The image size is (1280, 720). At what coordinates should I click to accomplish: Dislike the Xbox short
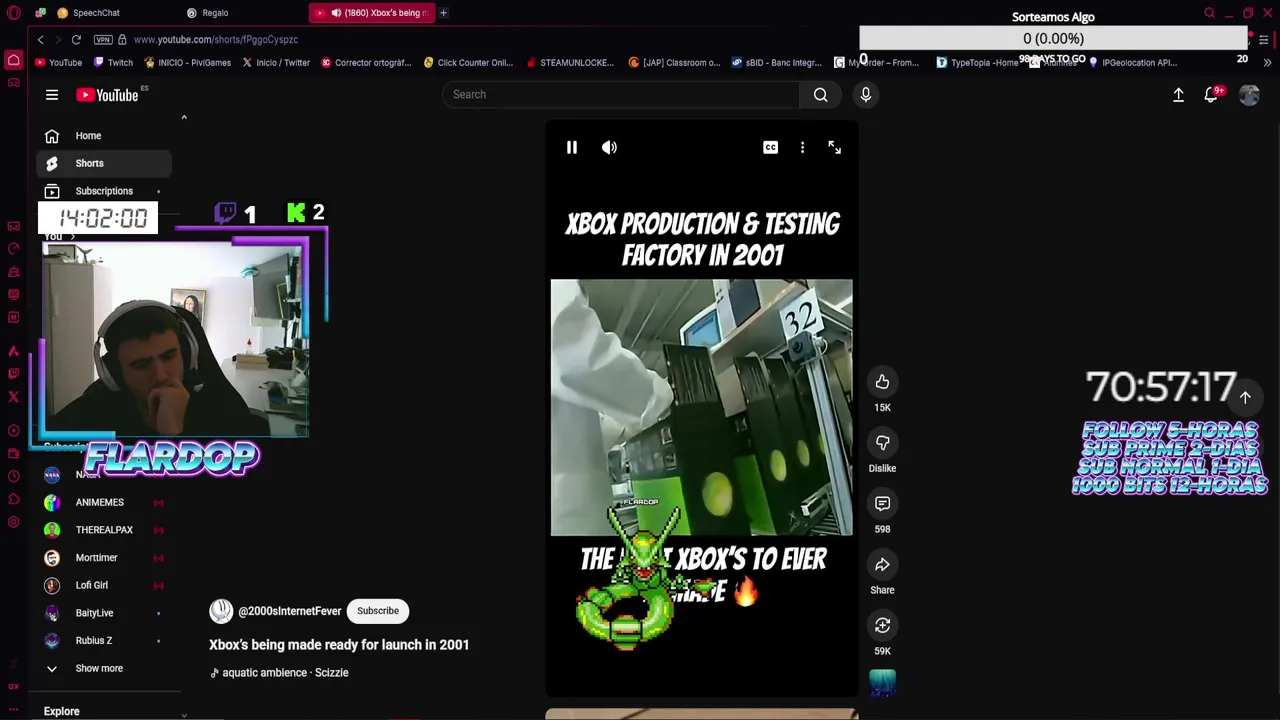(882, 442)
